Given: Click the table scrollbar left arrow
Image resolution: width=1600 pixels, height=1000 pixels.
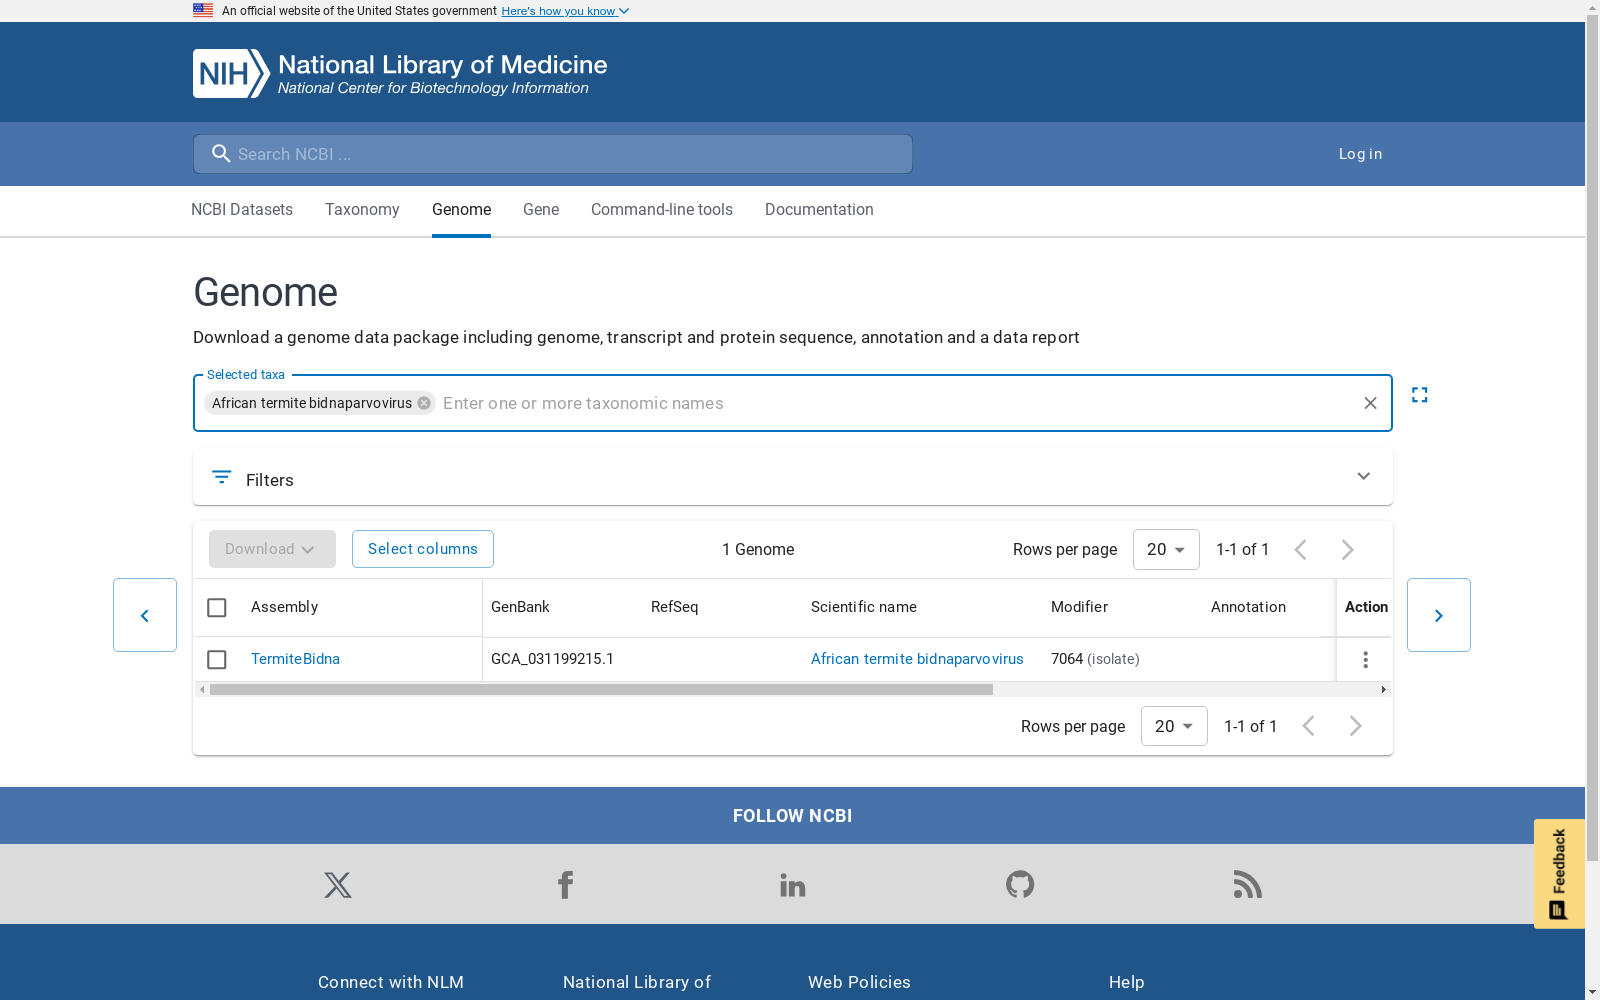Looking at the screenshot, I should pyautogui.click(x=202, y=690).
